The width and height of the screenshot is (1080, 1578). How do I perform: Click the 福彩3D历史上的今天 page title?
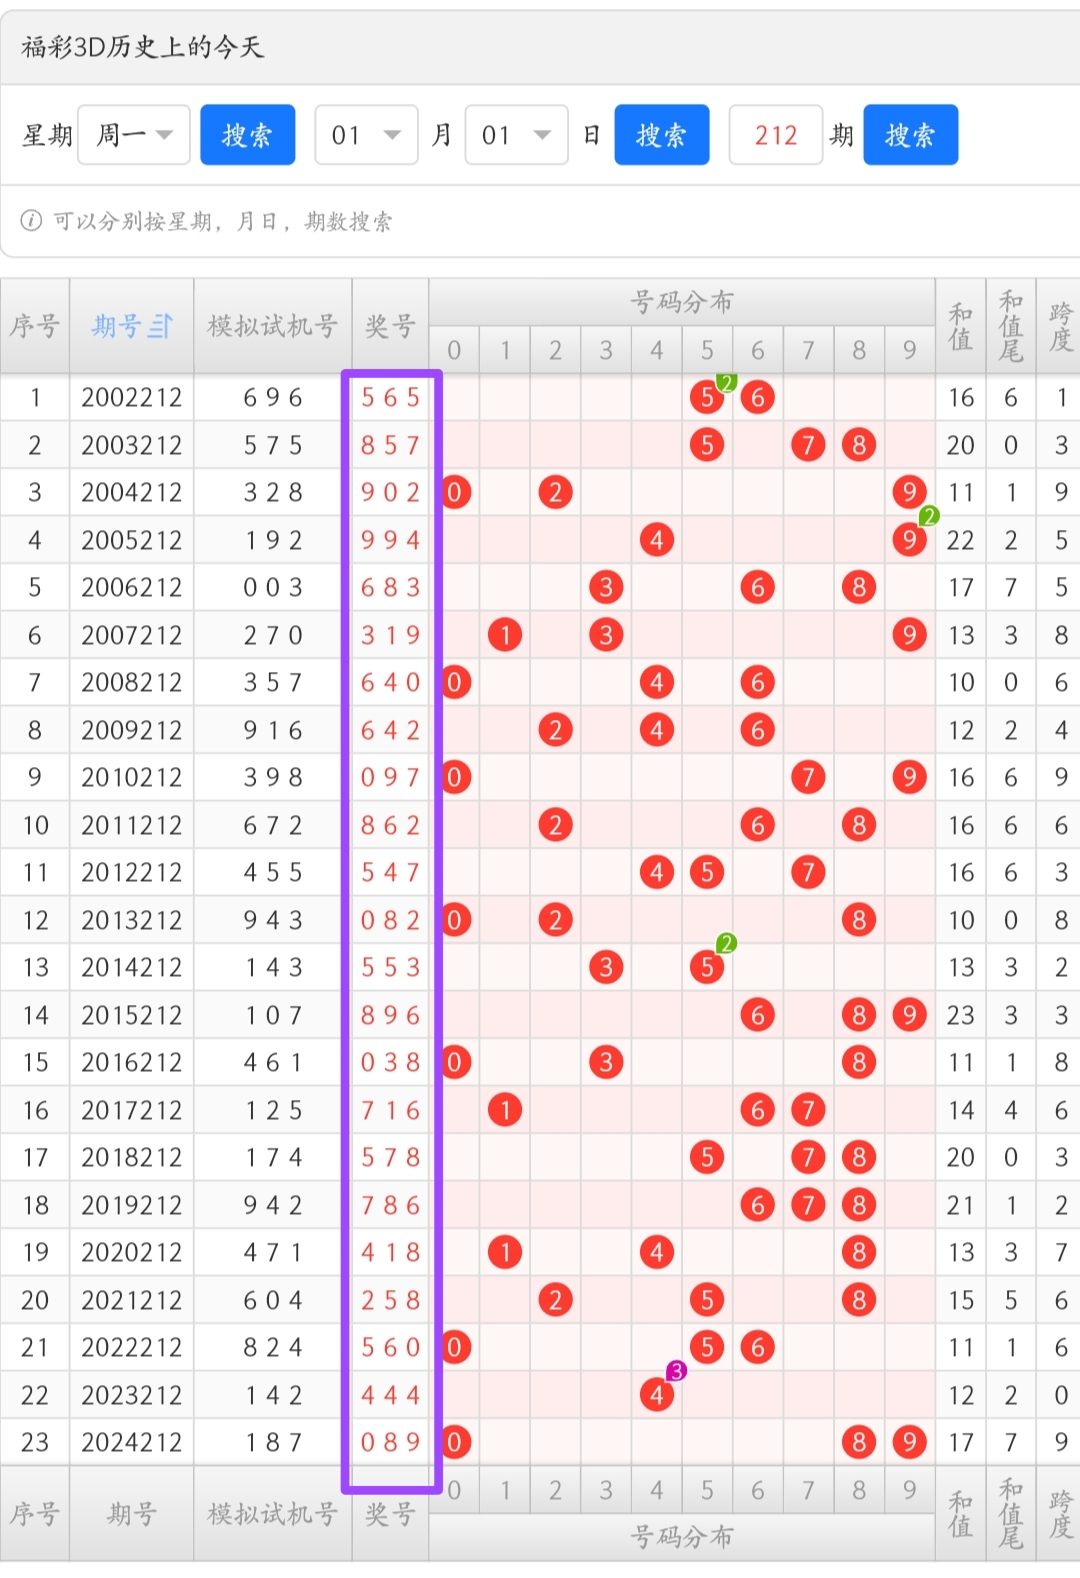click(x=142, y=47)
